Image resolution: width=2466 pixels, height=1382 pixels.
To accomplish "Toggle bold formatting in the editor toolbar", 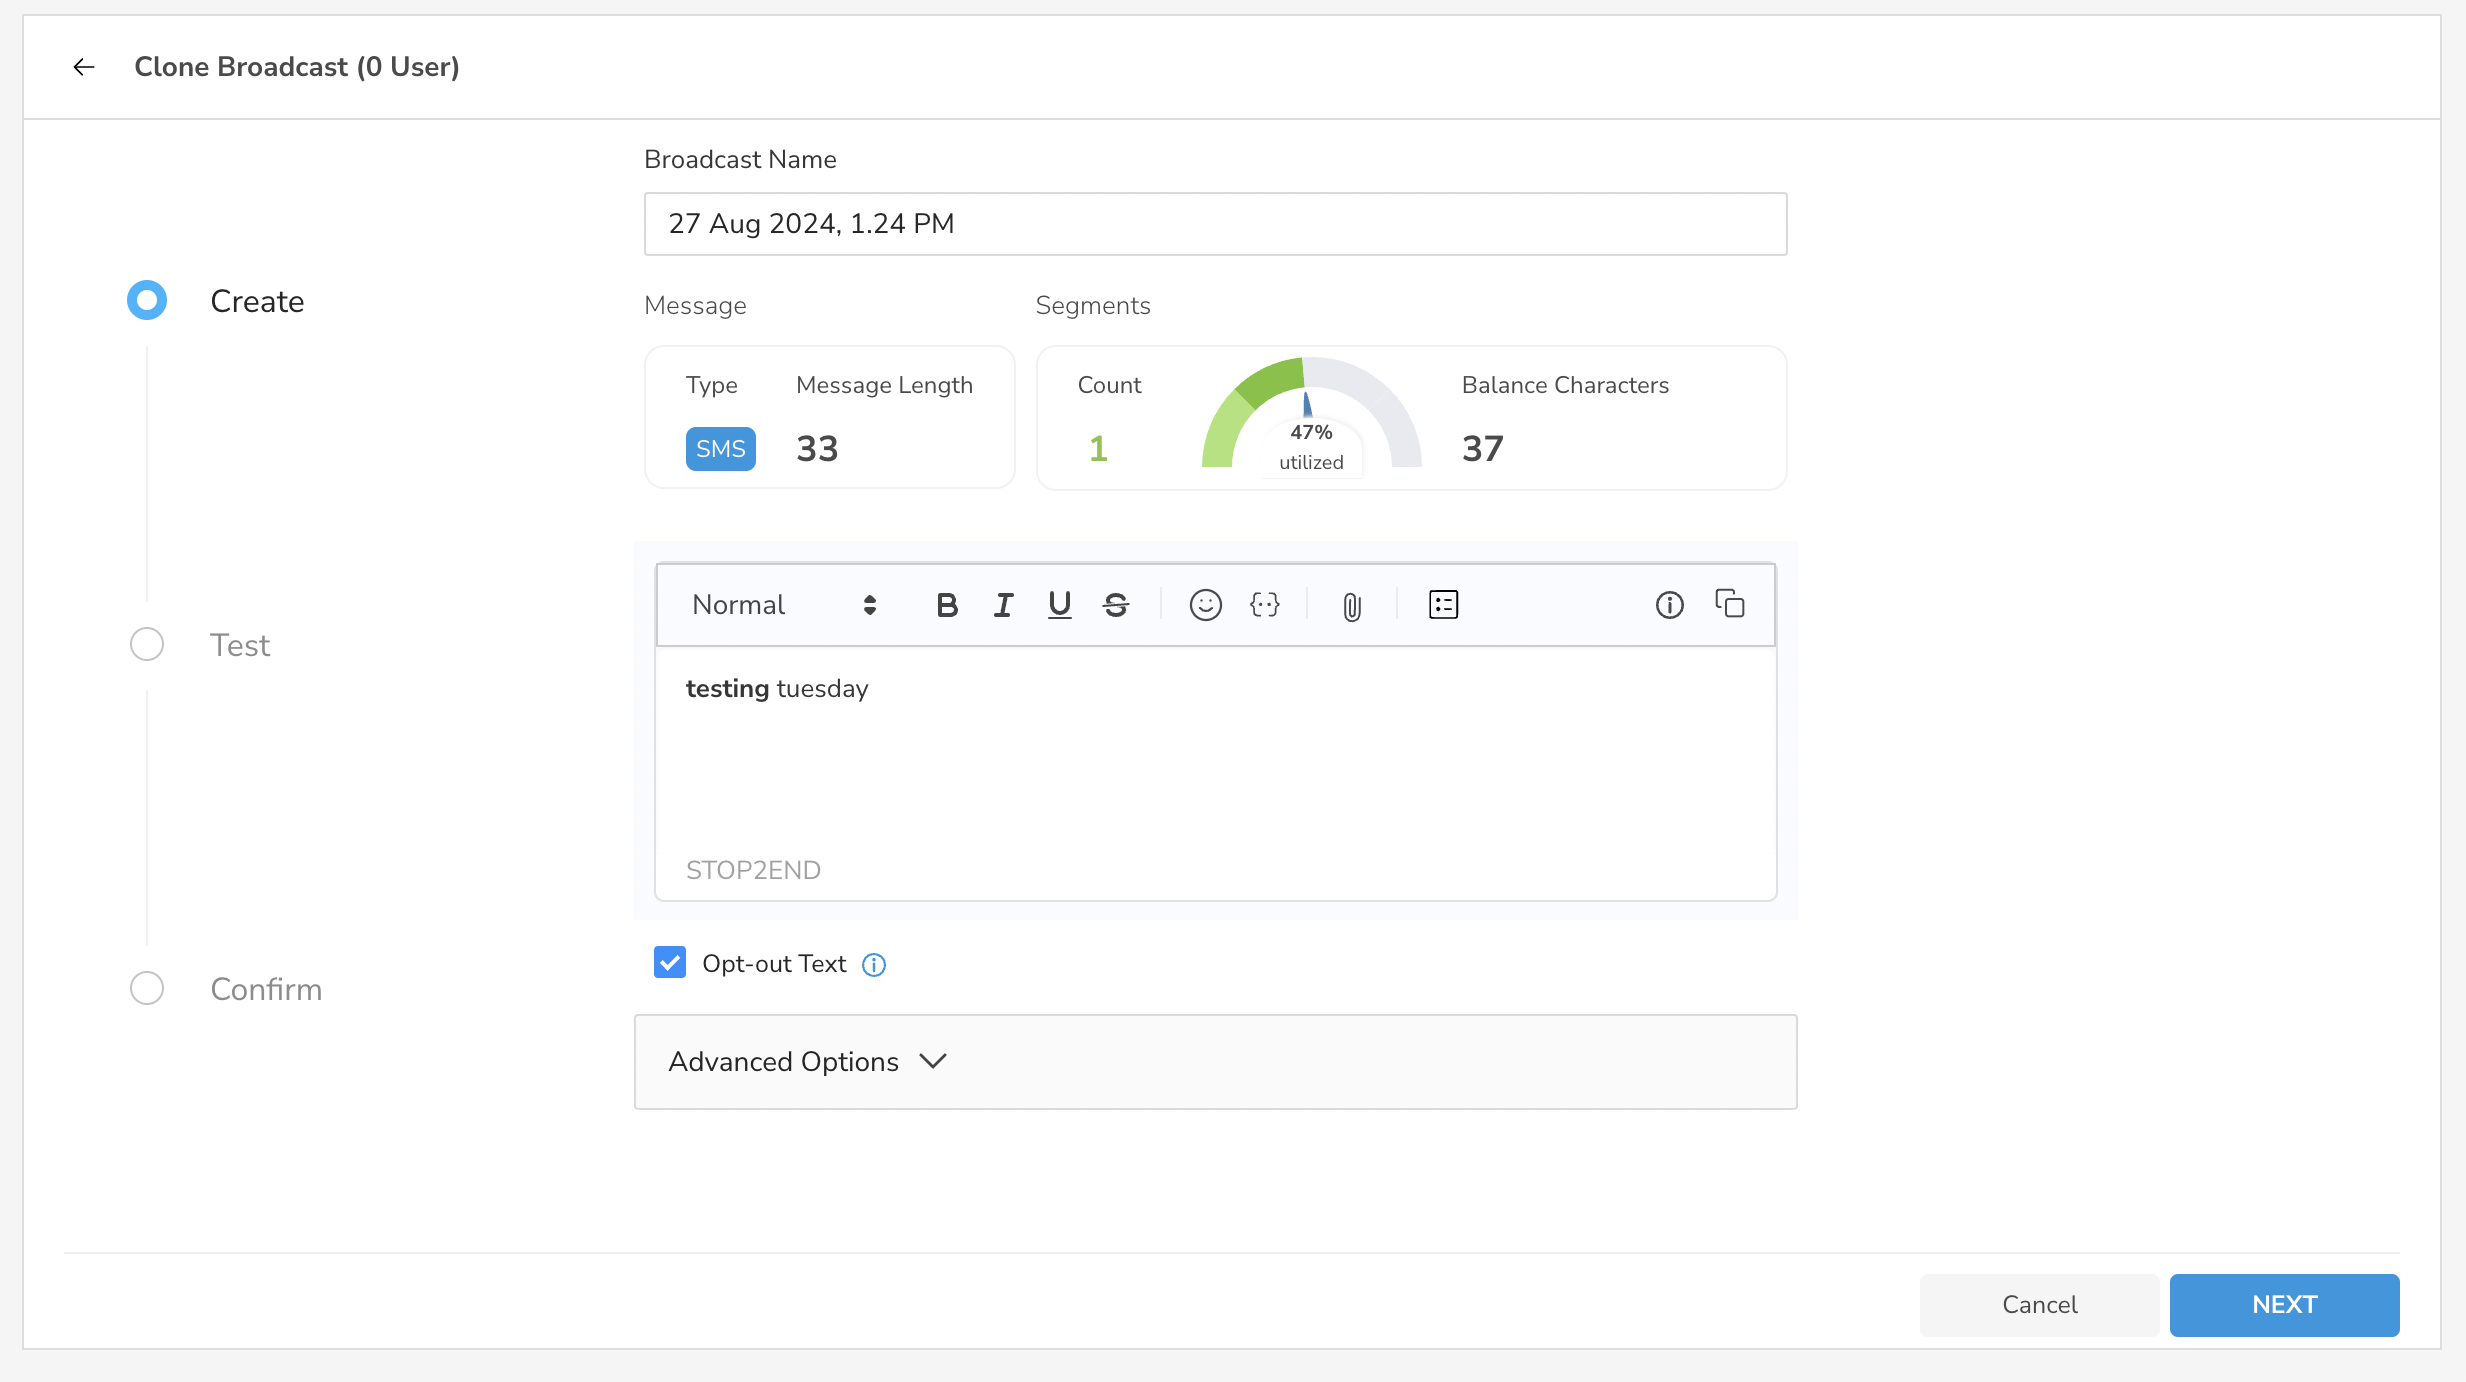I will click(x=947, y=605).
